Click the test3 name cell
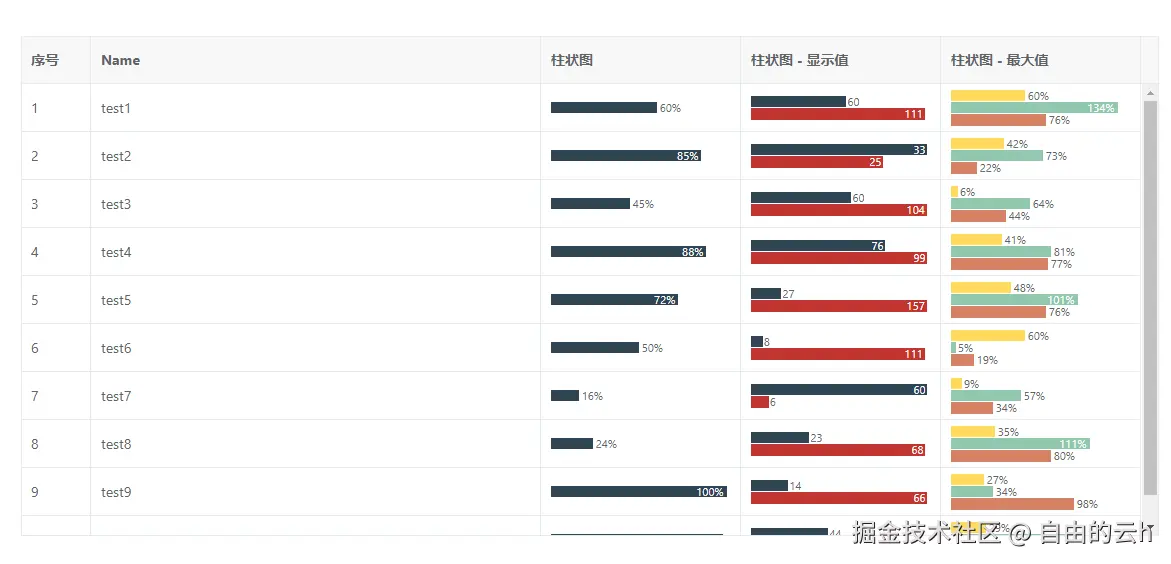Screen dimensions: 1171x564 [x=116, y=204]
